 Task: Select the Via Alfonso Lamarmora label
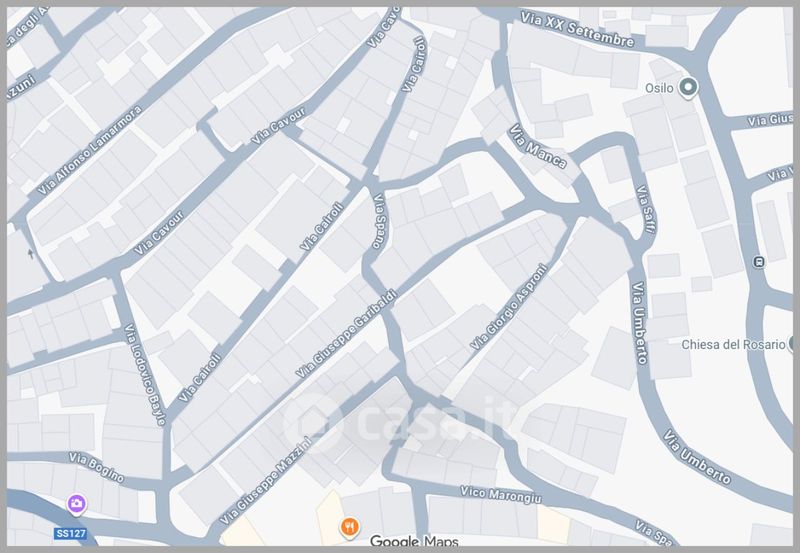coord(90,151)
